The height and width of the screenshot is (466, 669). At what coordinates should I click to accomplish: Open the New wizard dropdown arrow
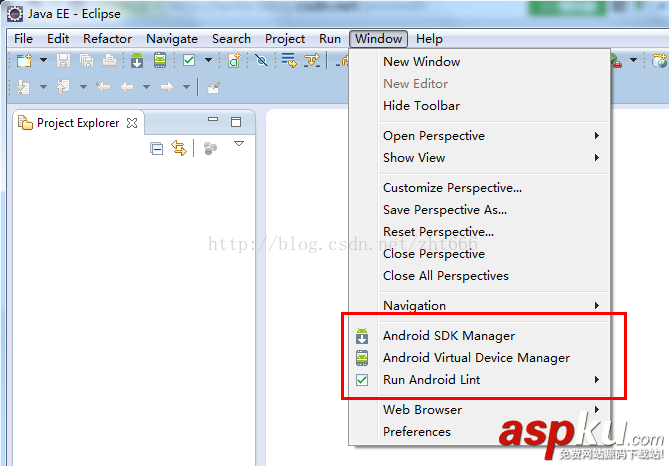click(44, 60)
